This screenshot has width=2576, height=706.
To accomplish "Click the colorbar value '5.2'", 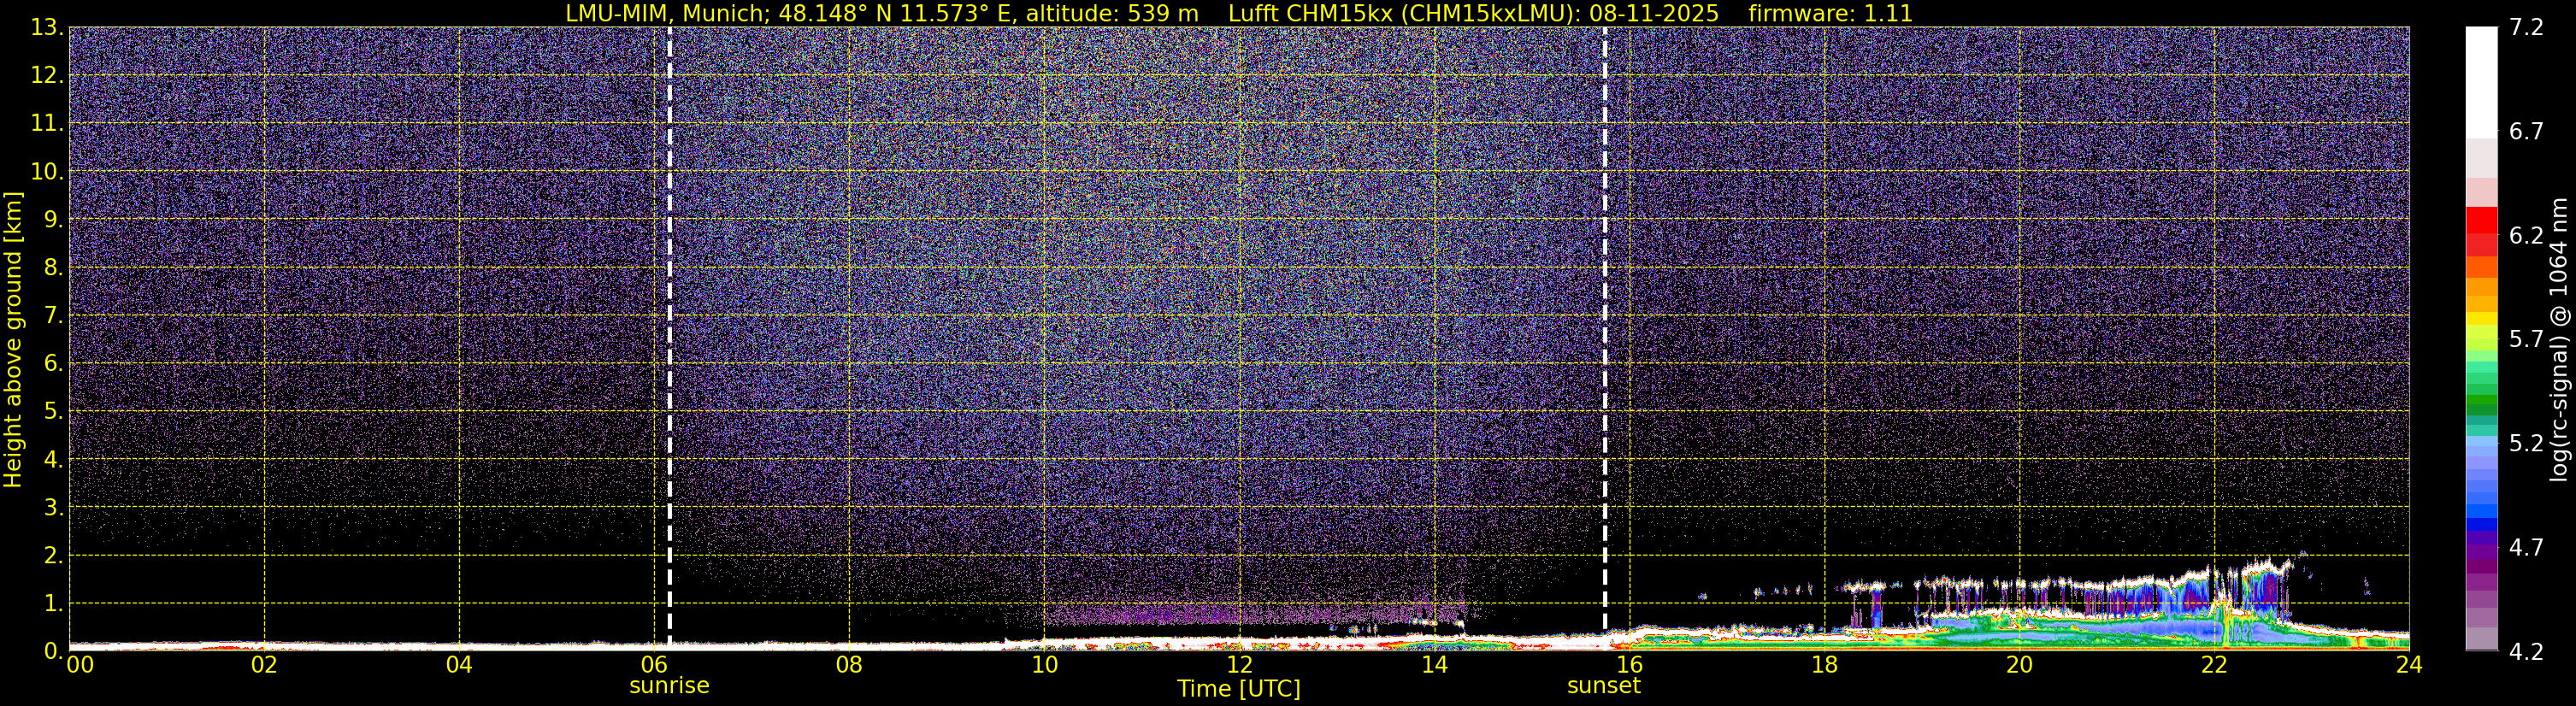I will pyautogui.click(x=2526, y=443).
